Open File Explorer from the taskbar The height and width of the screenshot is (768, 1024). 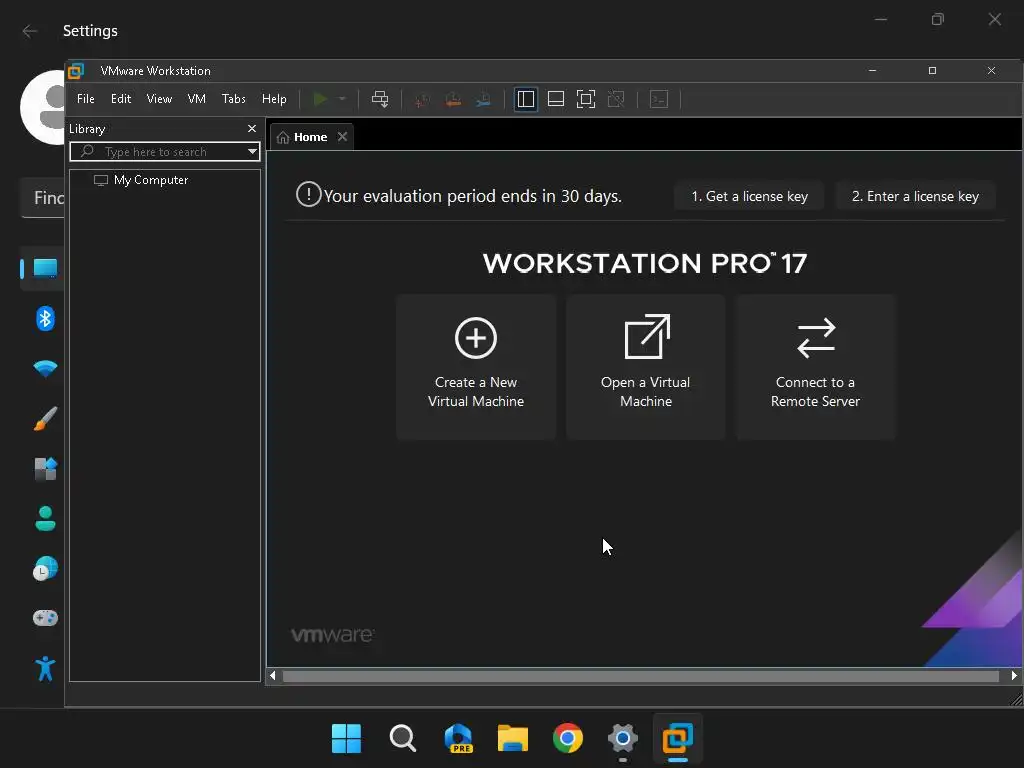(513, 739)
